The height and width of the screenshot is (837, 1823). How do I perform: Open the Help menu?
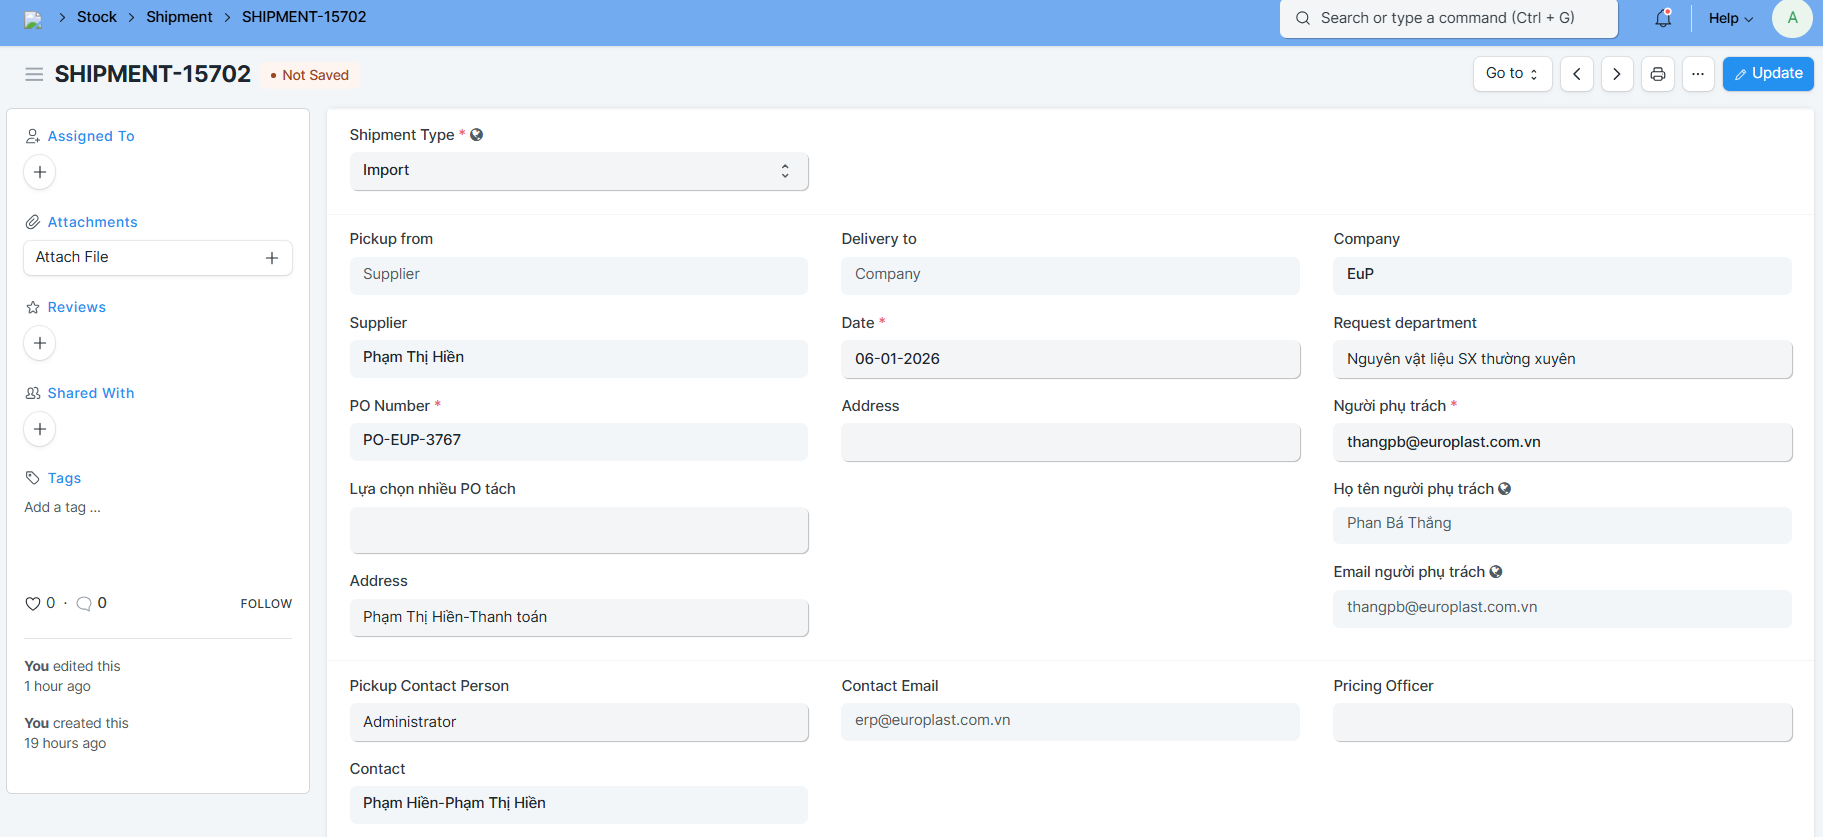coord(1730,18)
